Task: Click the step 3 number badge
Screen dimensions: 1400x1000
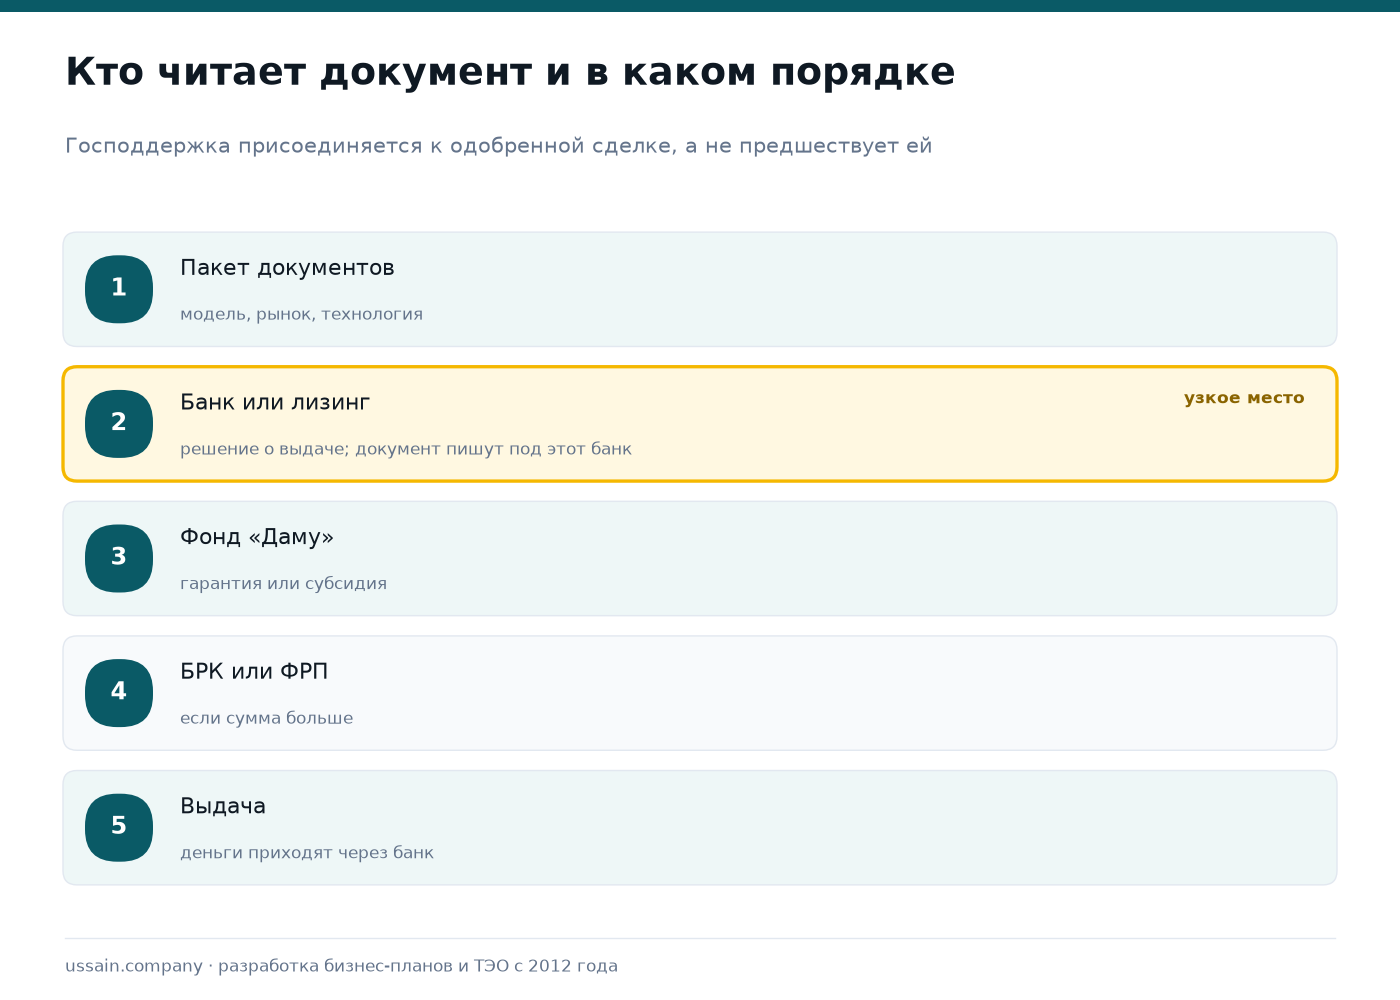Action: (x=119, y=558)
